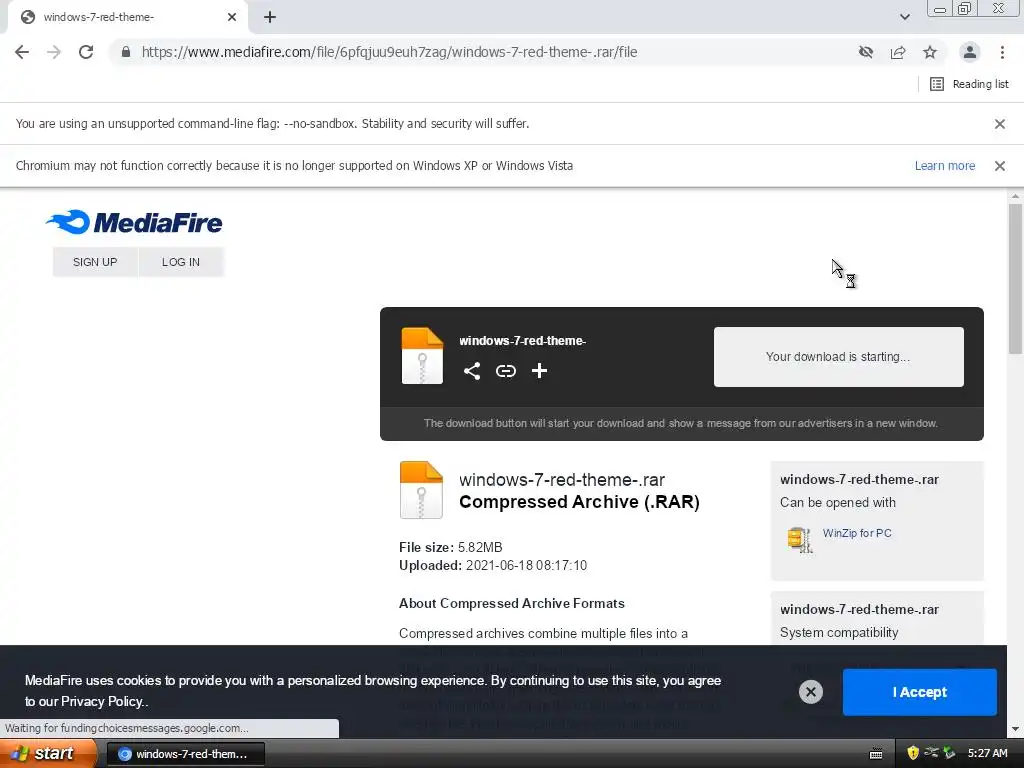Click the page vertical scrollbar thumb
The image size is (1024, 768).
click(1015, 279)
